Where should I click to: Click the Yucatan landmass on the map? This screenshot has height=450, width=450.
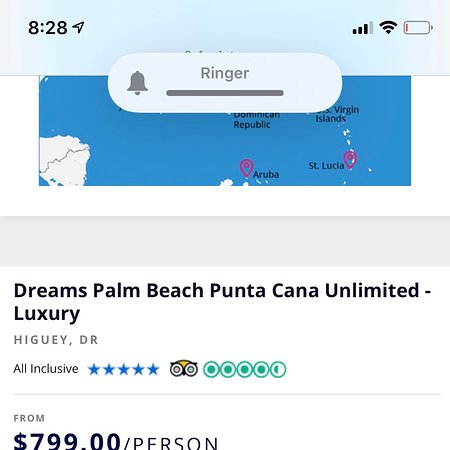tap(64, 160)
